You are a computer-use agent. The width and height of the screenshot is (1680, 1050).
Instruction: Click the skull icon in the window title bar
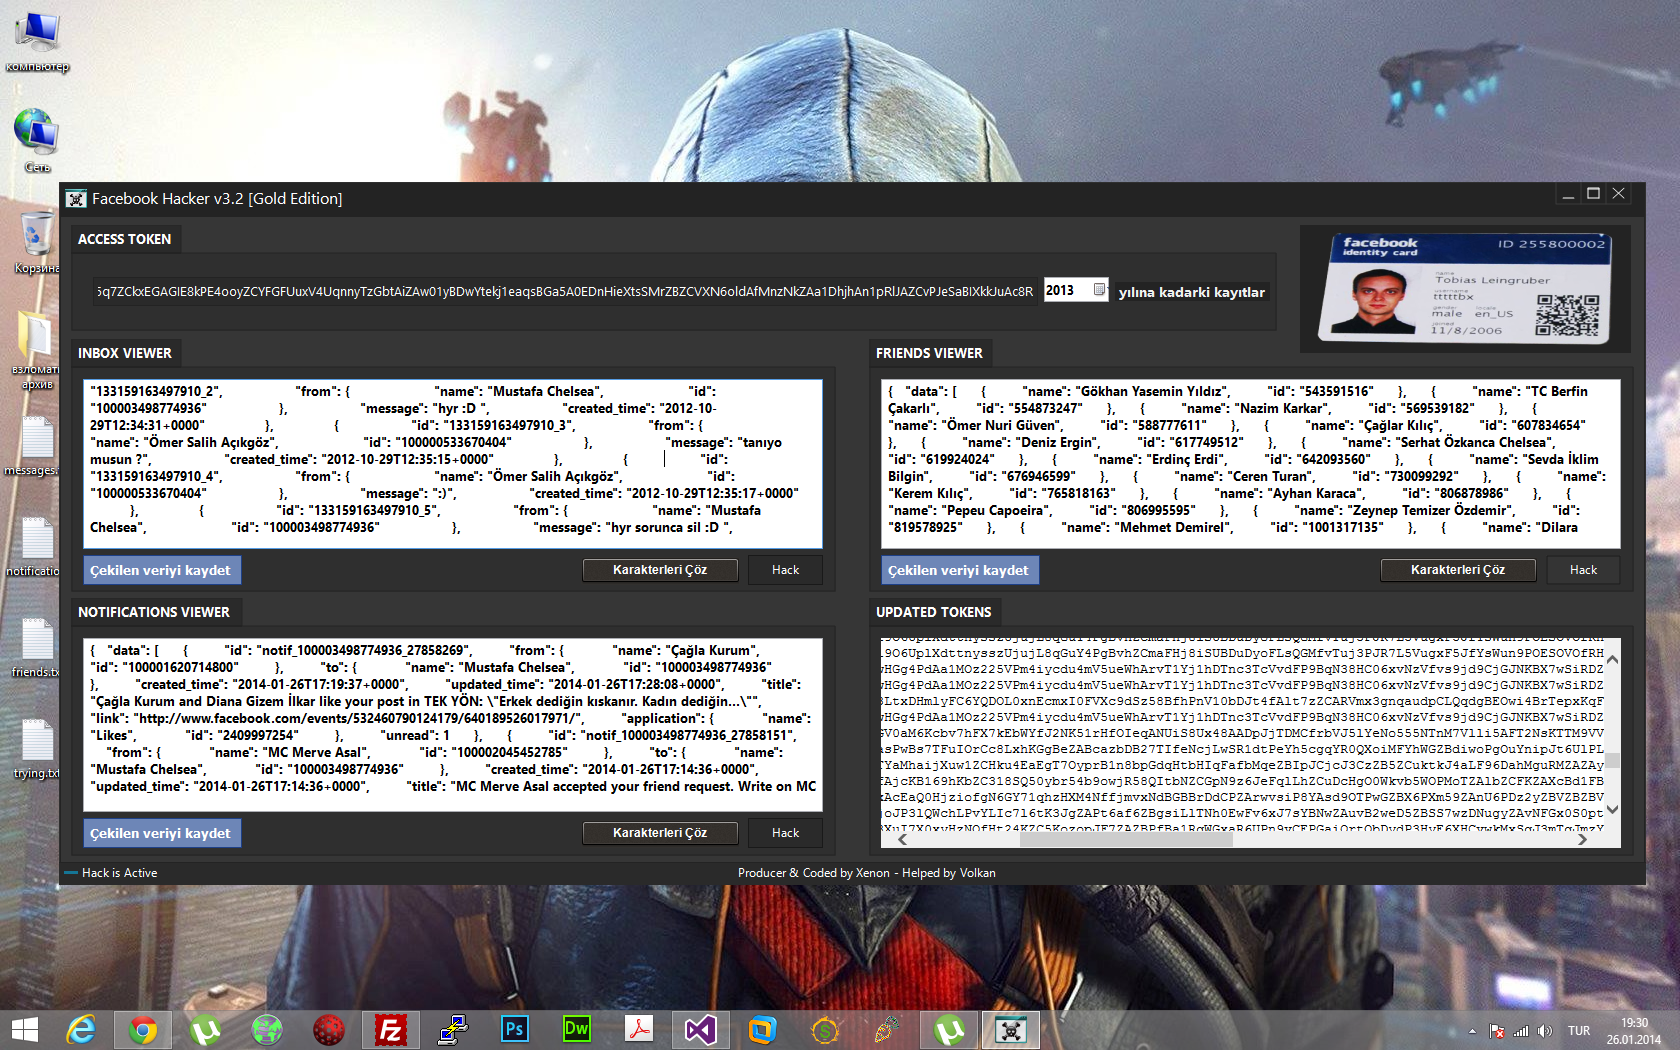click(76, 198)
